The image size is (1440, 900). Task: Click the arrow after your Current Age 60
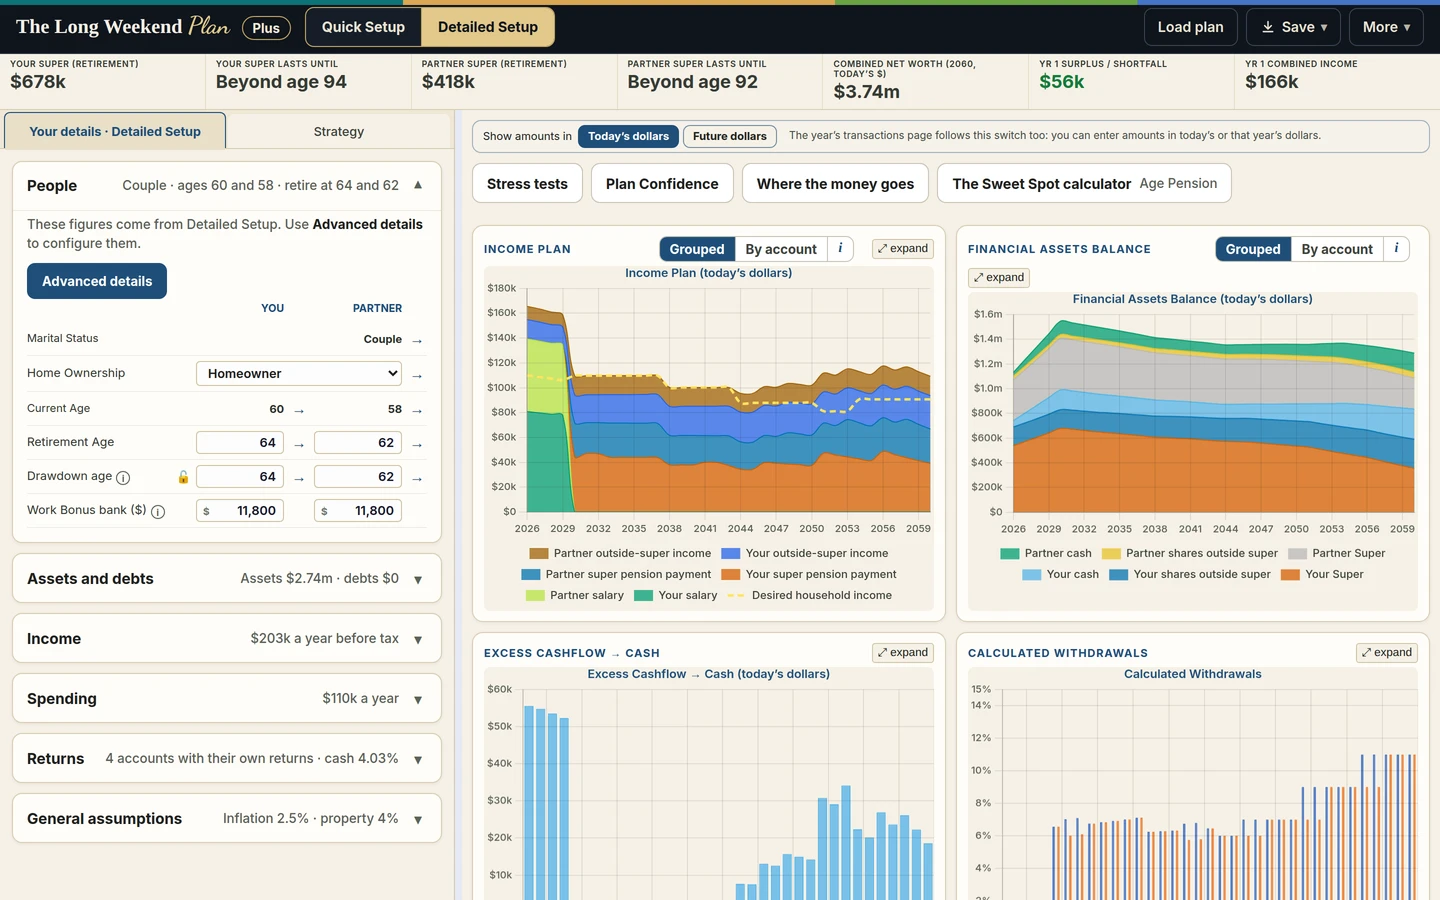(x=299, y=410)
